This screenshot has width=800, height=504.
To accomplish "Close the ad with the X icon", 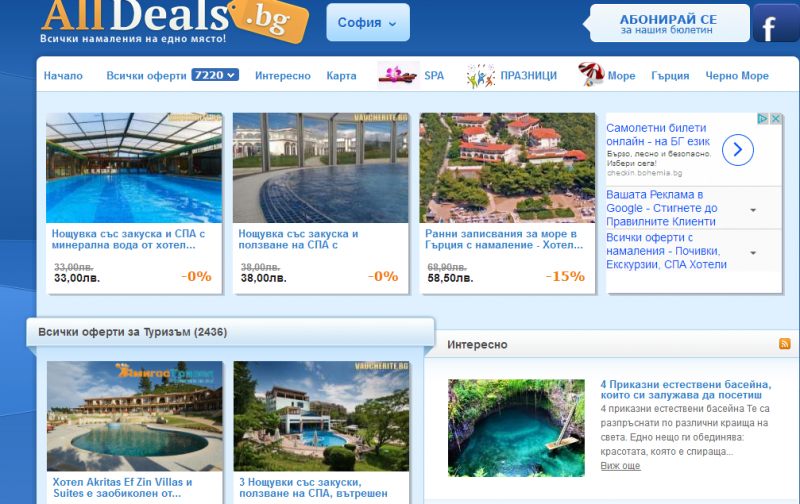I will (x=776, y=118).
